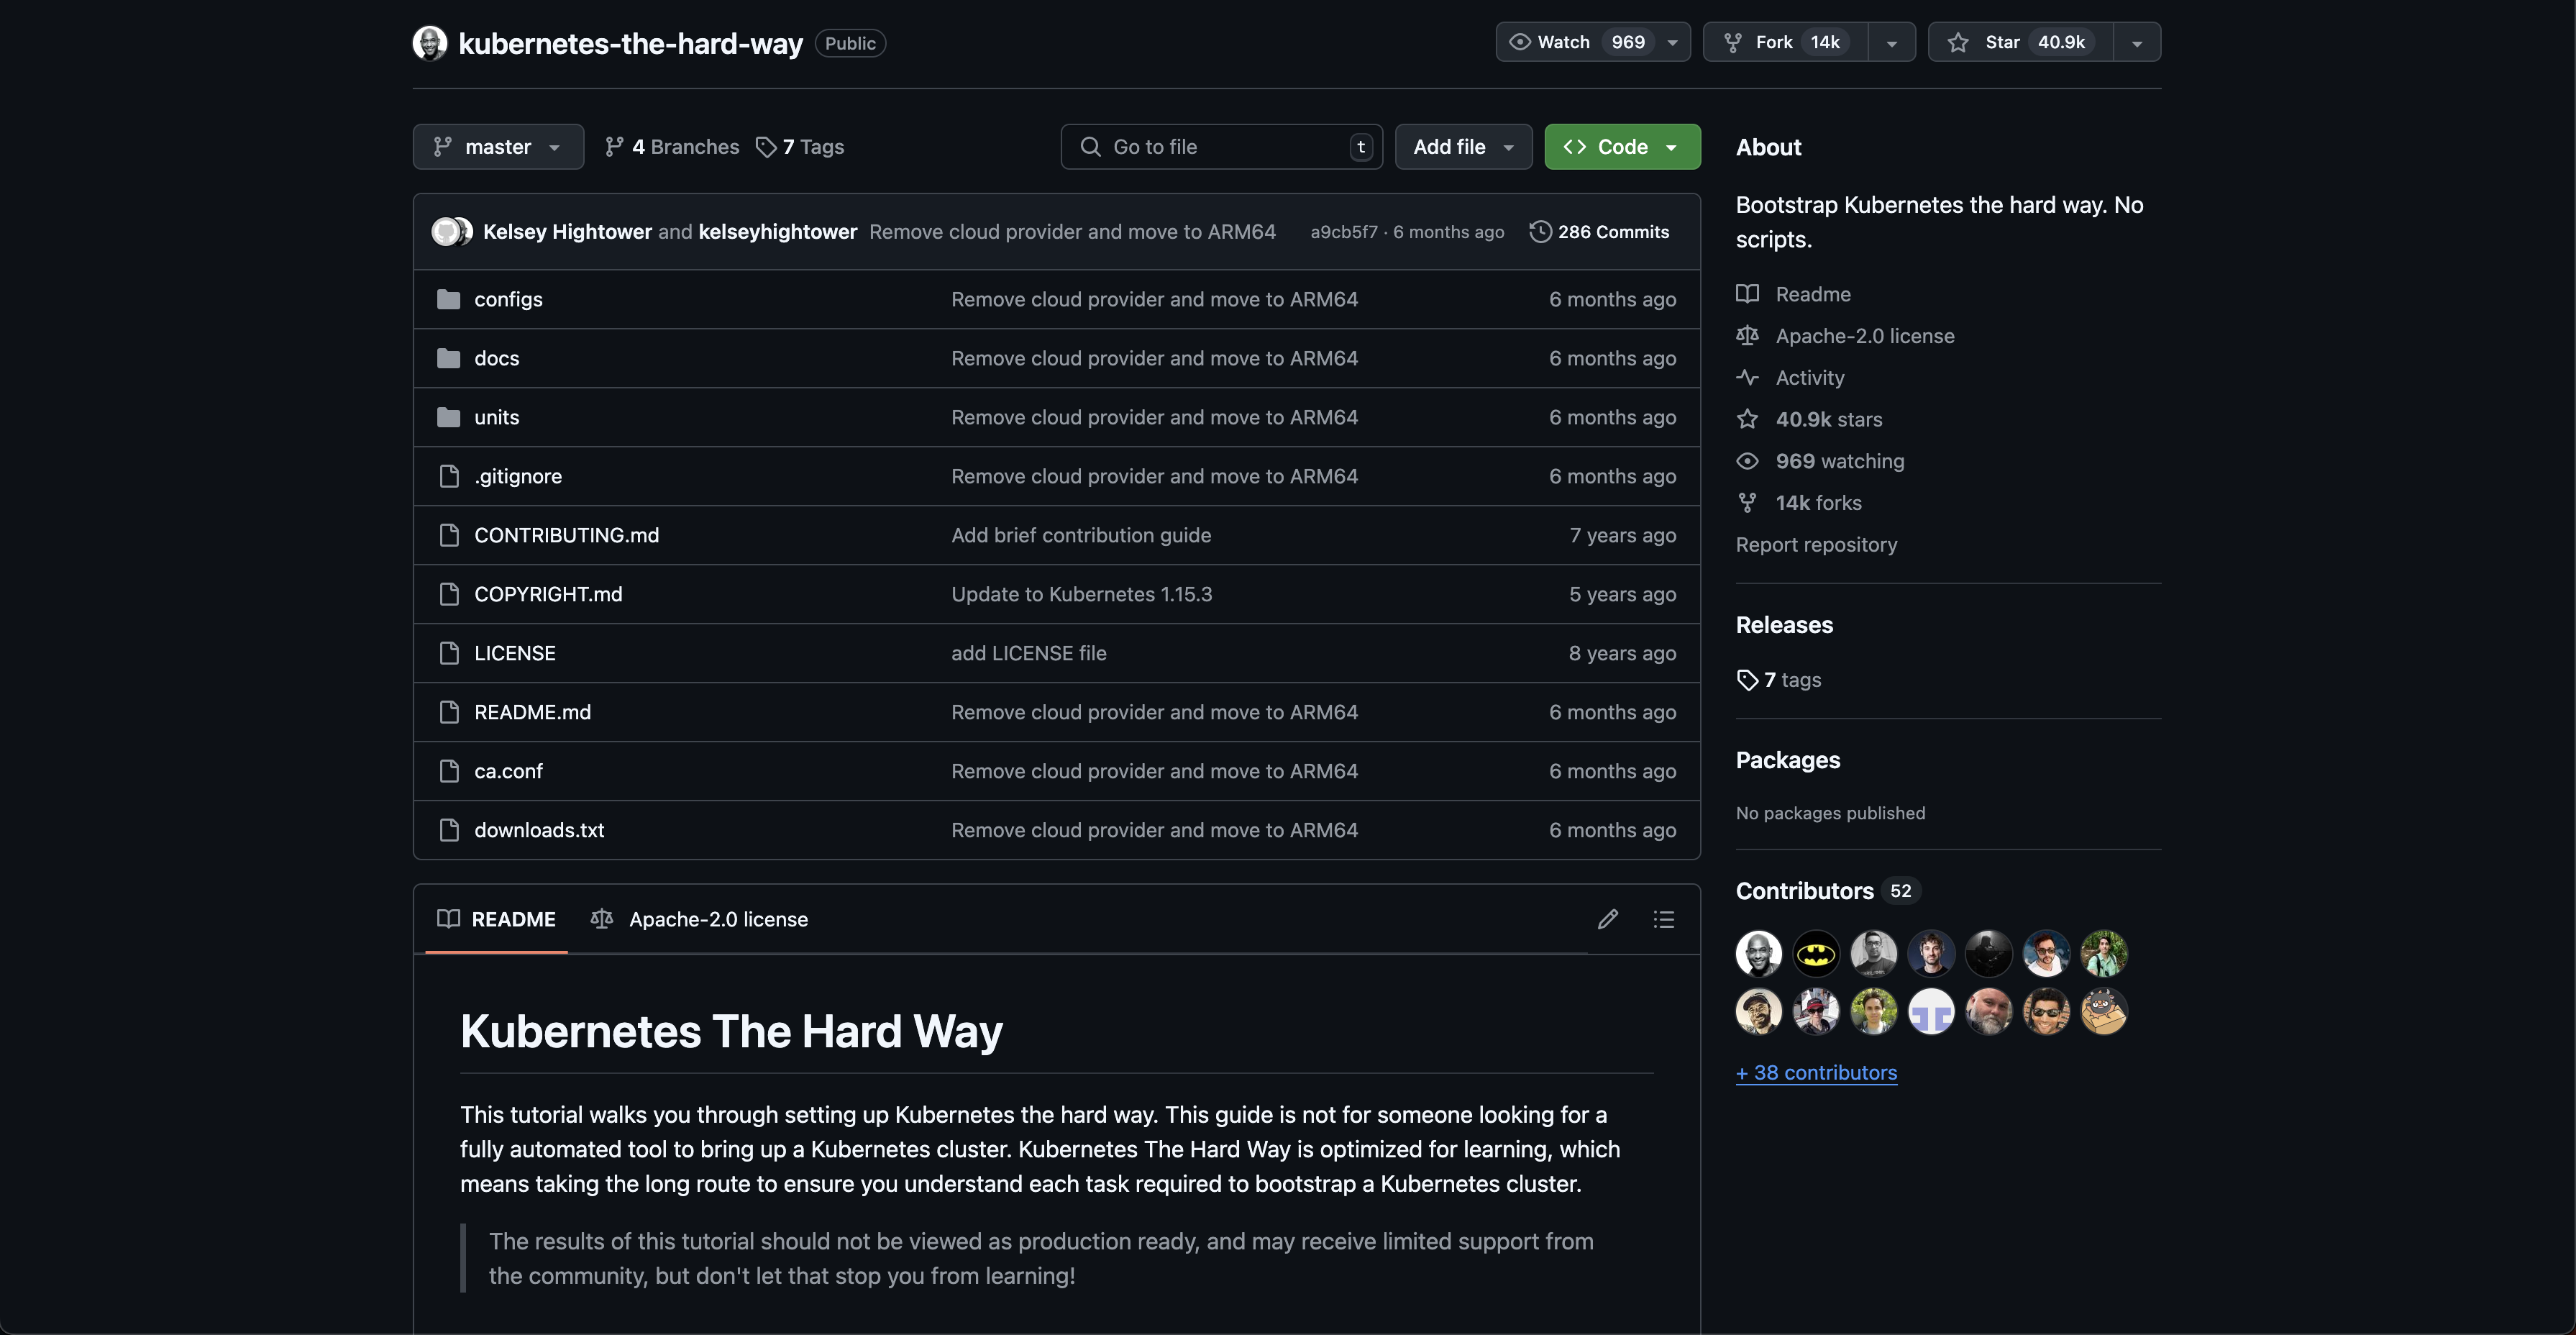Switch to the Apache-2.0 license tab
This screenshot has width=2576, height=1335.
coord(699,920)
